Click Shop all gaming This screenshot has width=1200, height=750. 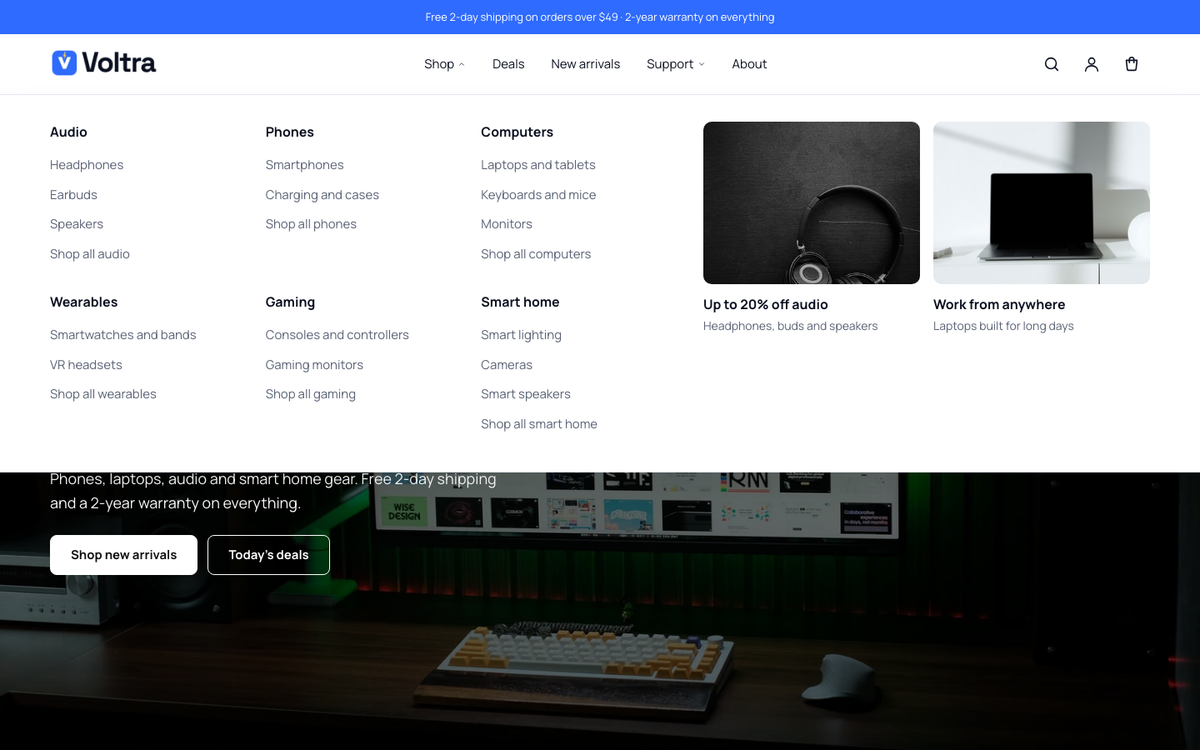coord(310,394)
